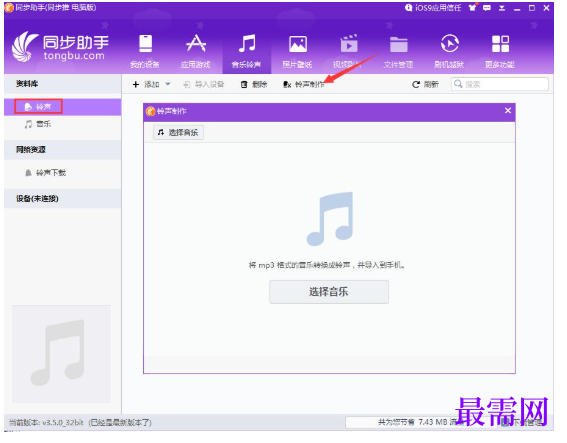The width and height of the screenshot is (567, 443).
Task: Click the 设备(未连接) device header
Action: tap(63, 199)
